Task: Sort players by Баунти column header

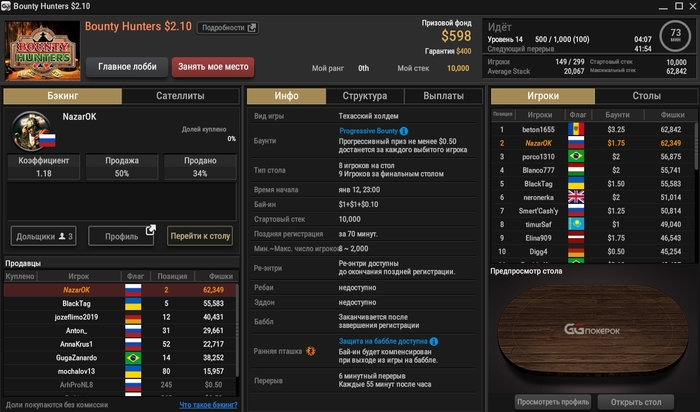Action: pyautogui.click(x=617, y=115)
